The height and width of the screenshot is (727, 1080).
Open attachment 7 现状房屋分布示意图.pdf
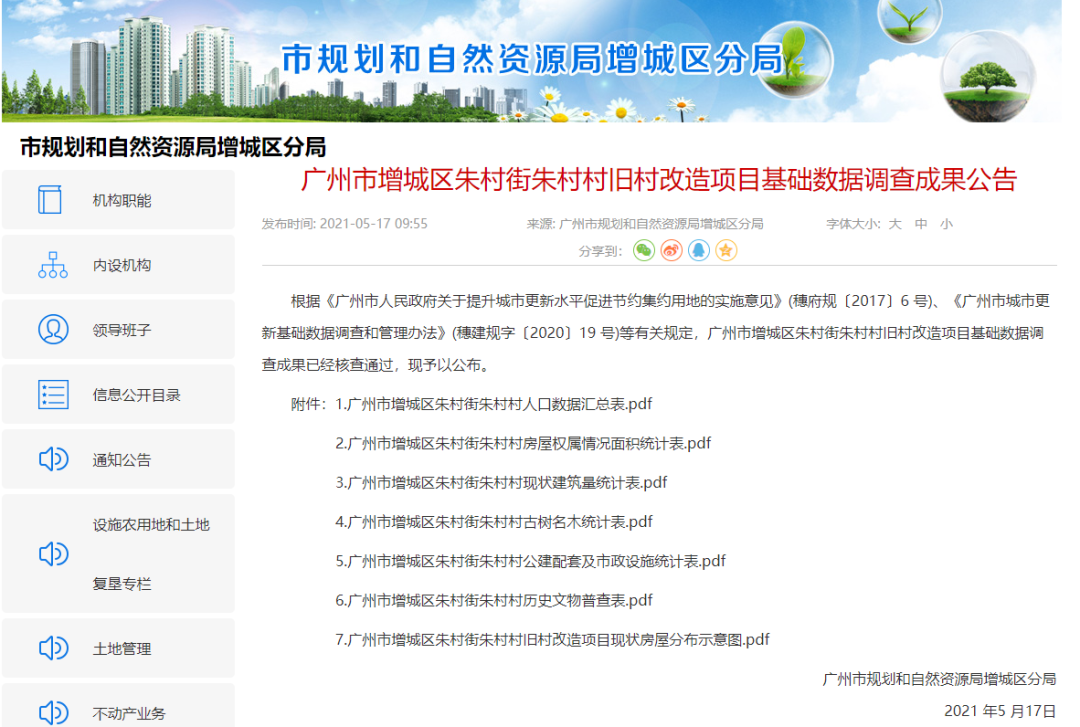pyautogui.click(x=552, y=639)
